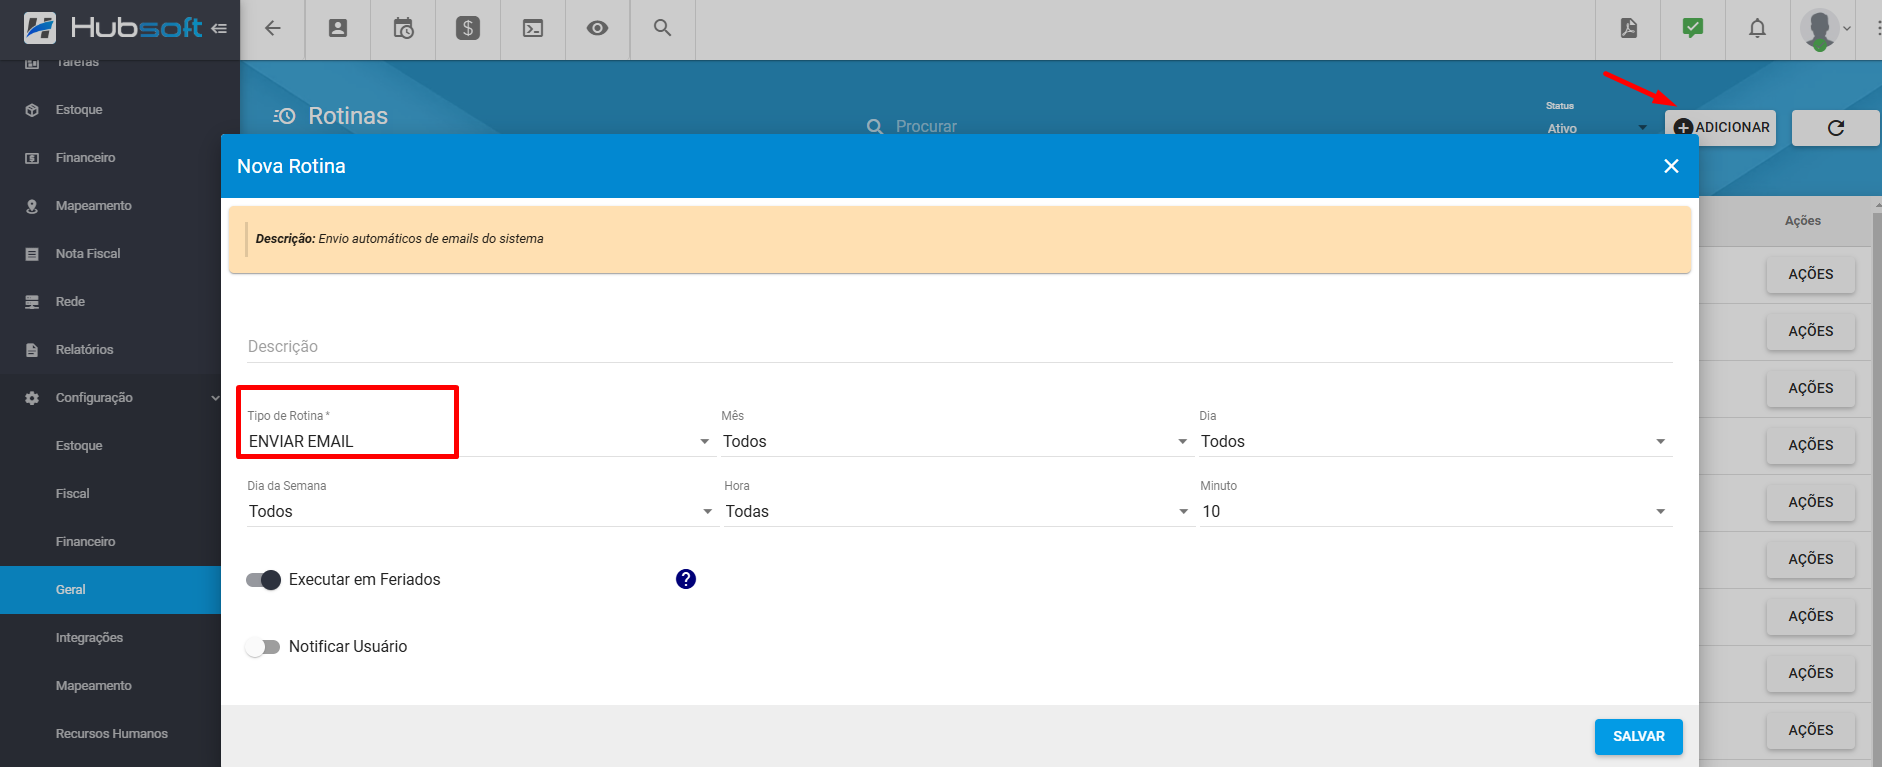
Task: Open the contact card toolbar icon
Action: point(338,28)
